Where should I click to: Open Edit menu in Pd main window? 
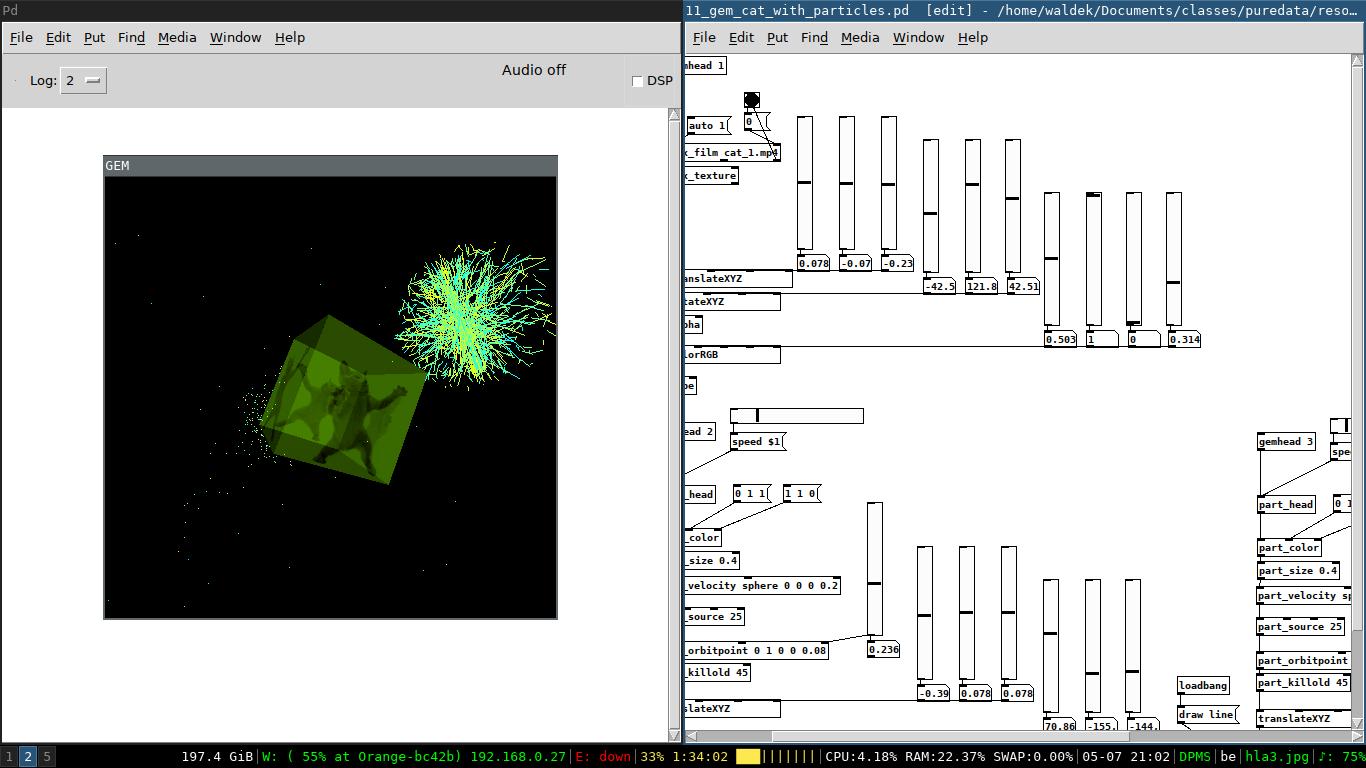(x=58, y=37)
